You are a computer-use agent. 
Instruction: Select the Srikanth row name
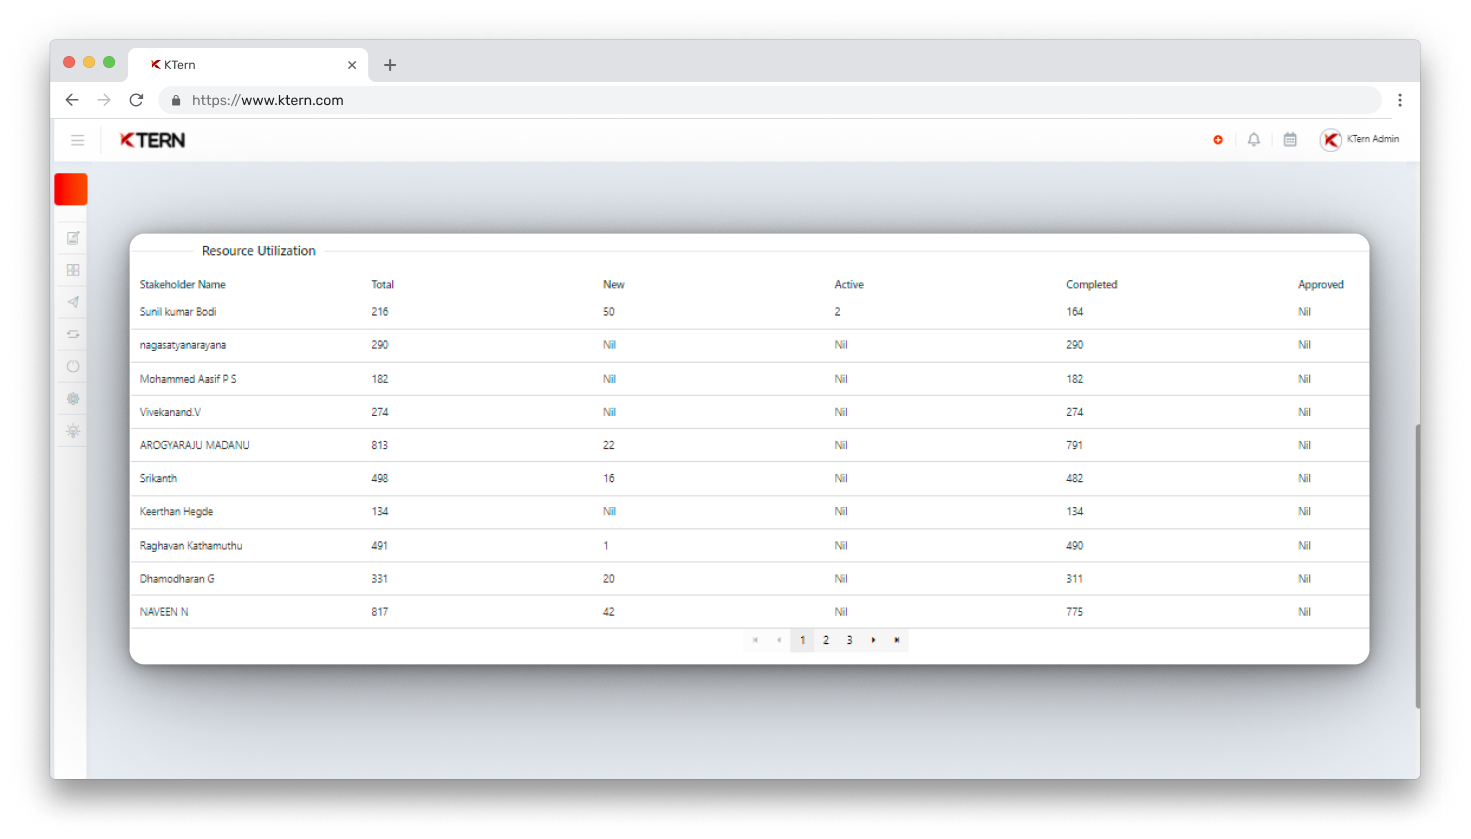point(158,478)
